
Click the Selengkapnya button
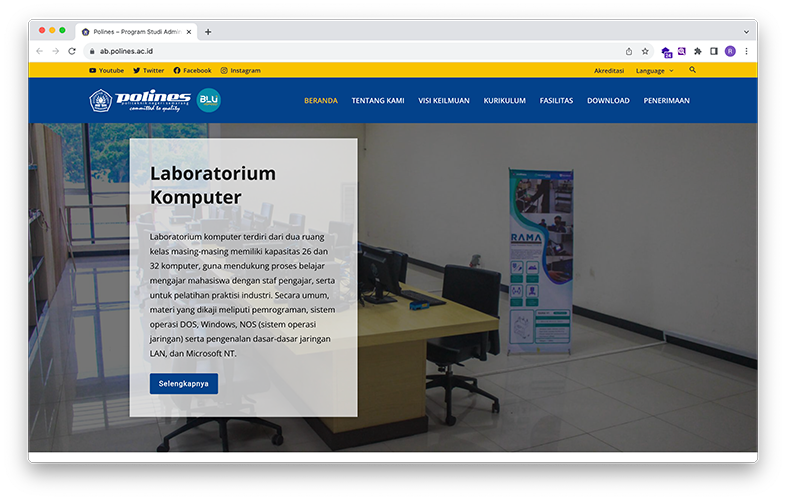[x=183, y=383]
